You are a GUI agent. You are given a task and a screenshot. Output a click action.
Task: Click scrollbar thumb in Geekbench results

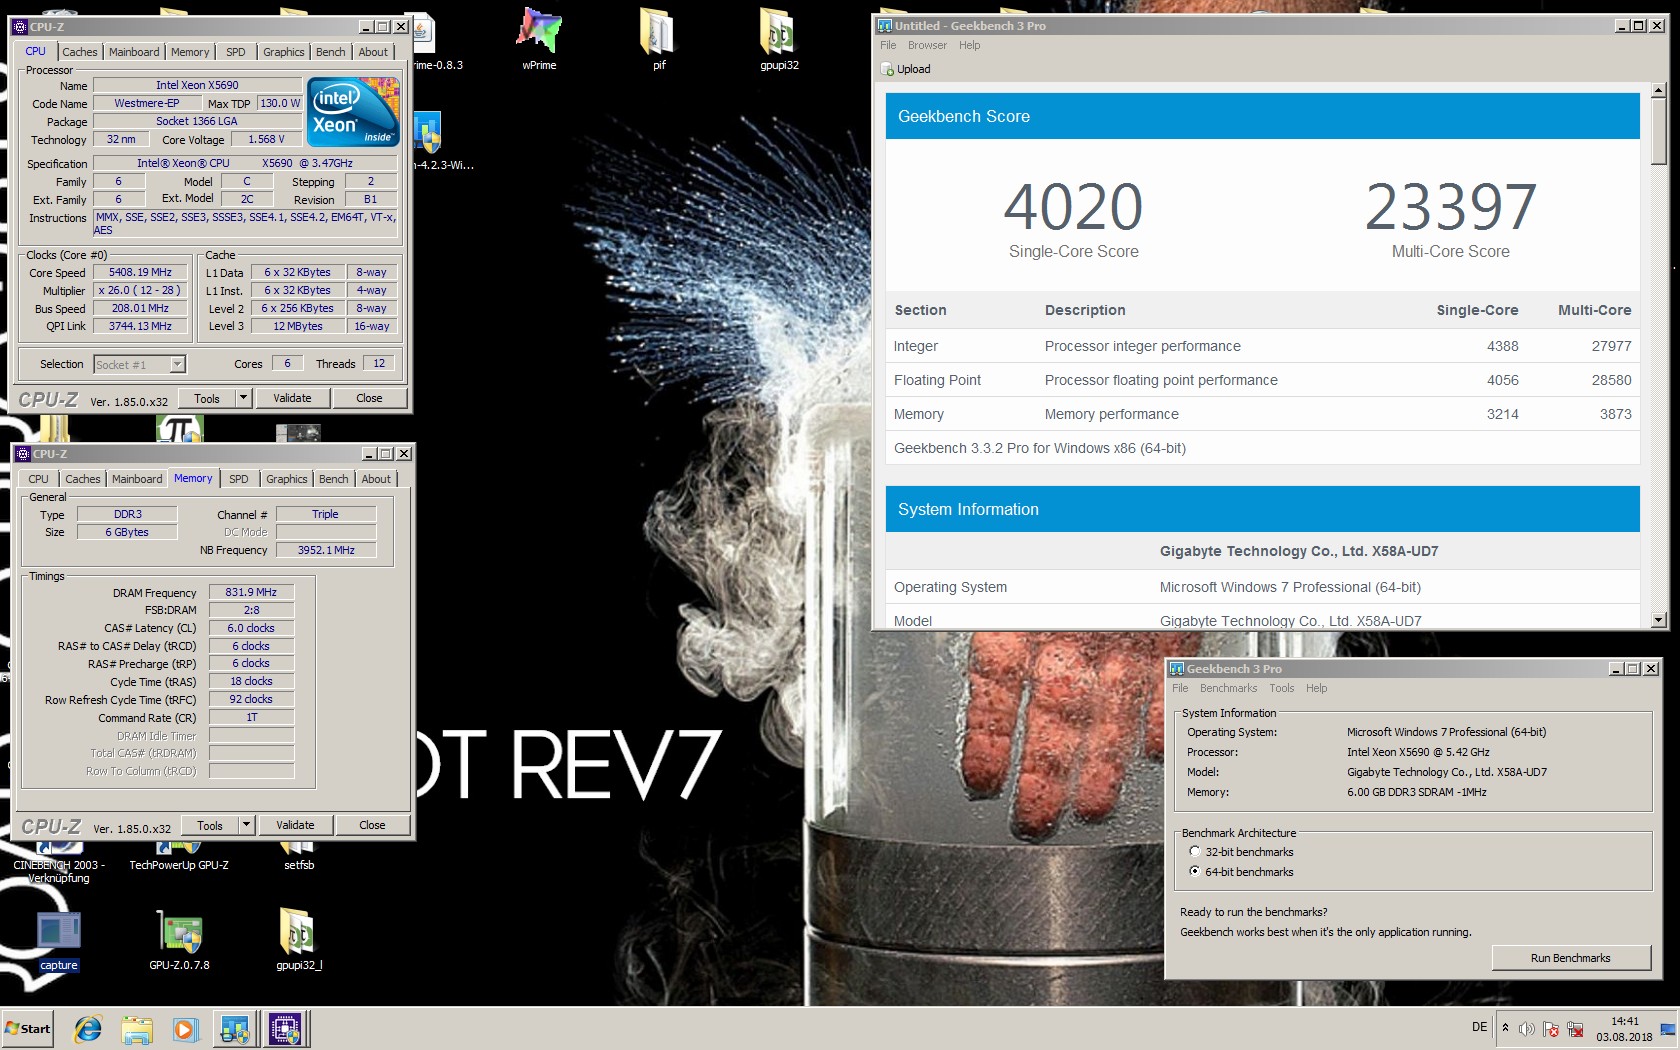tap(1659, 132)
